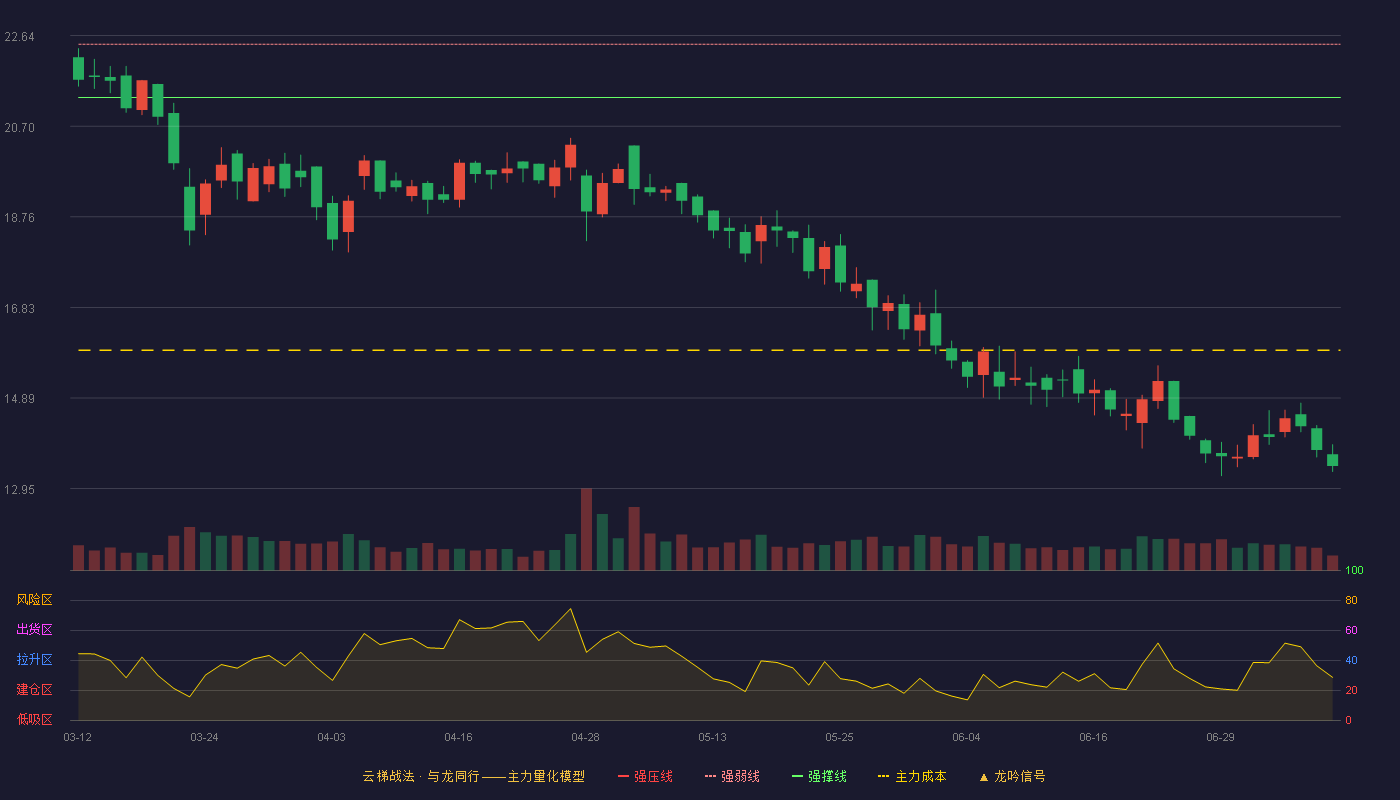The width and height of the screenshot is (1400, 800).
Task: Toggle the 强弱线 legend entry
Action: point(732,776)
